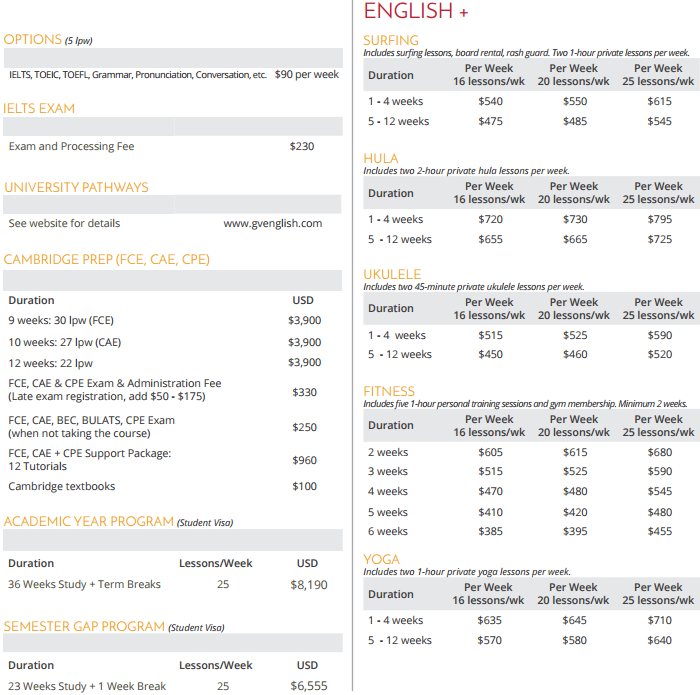Screen dimensions: 700x695
Task: Select the UKULELE section title
Action: [392, 275]
